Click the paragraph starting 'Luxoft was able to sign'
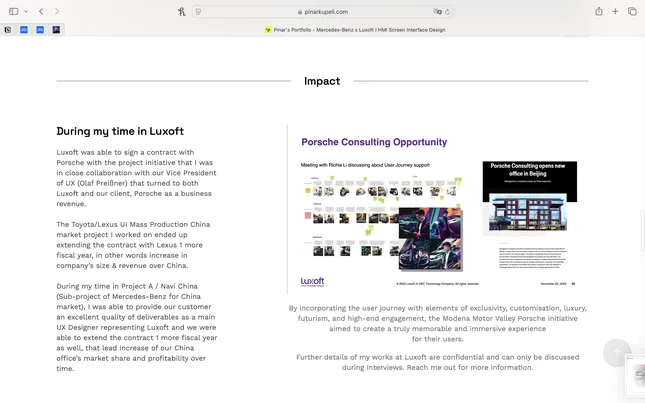The height and width of the screenshot is (403, 645). pos(137,178)
